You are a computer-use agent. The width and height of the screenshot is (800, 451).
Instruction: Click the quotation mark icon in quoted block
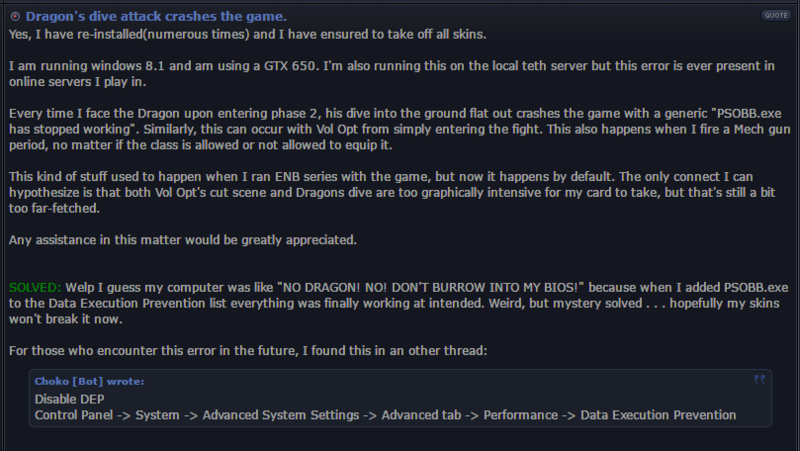coord(760,380)
